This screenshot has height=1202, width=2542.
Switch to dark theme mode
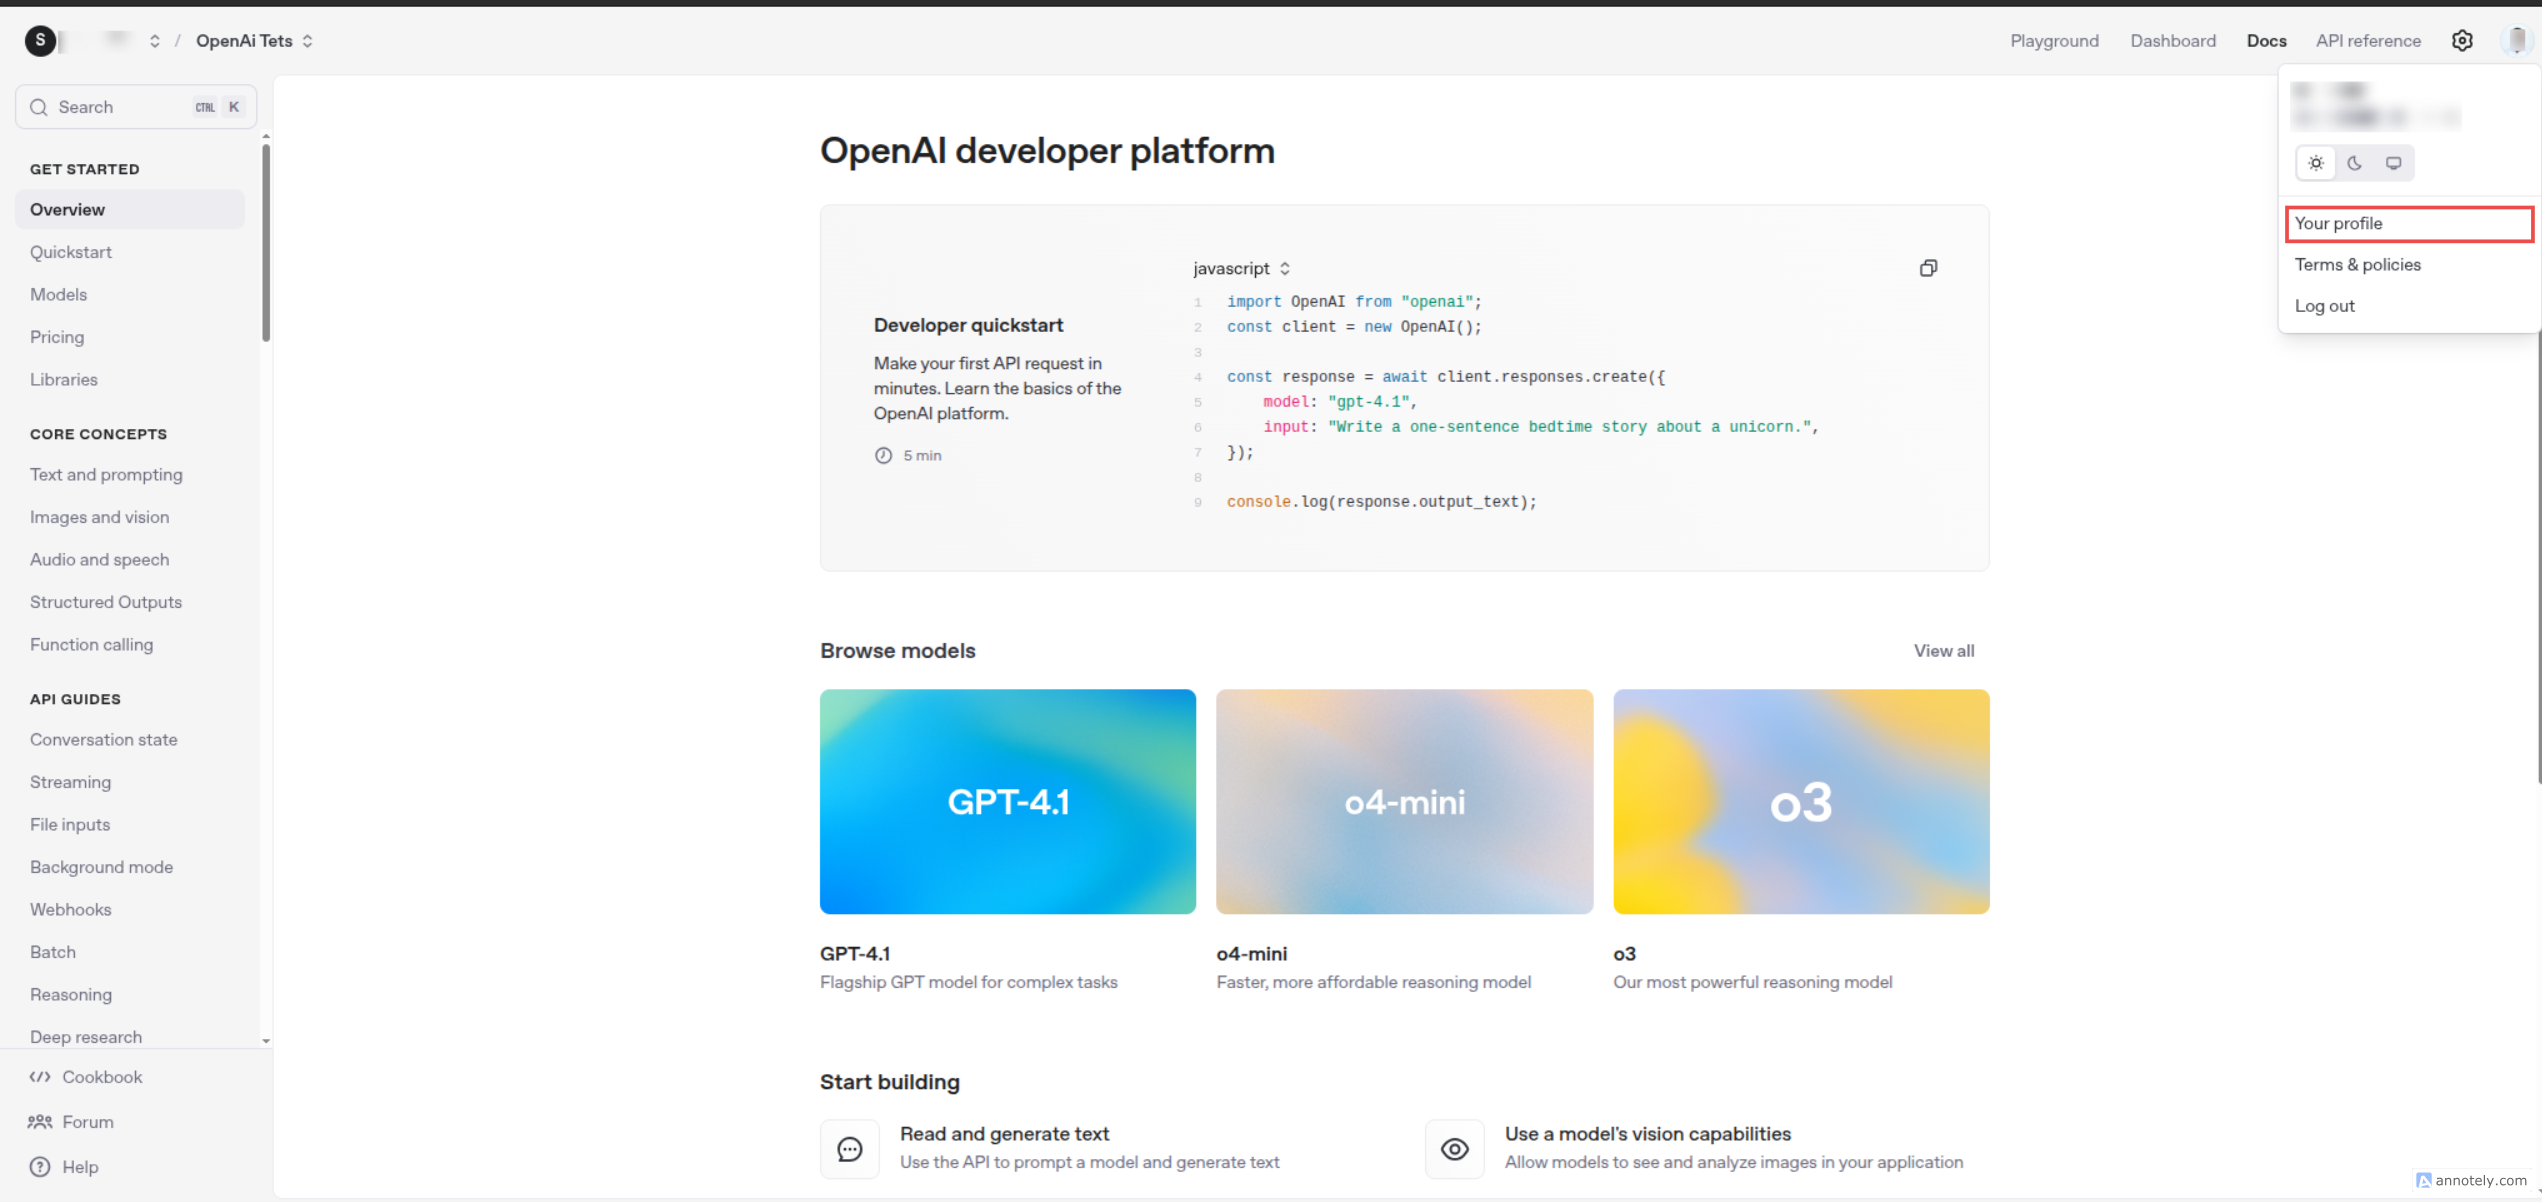[2355, 163]
